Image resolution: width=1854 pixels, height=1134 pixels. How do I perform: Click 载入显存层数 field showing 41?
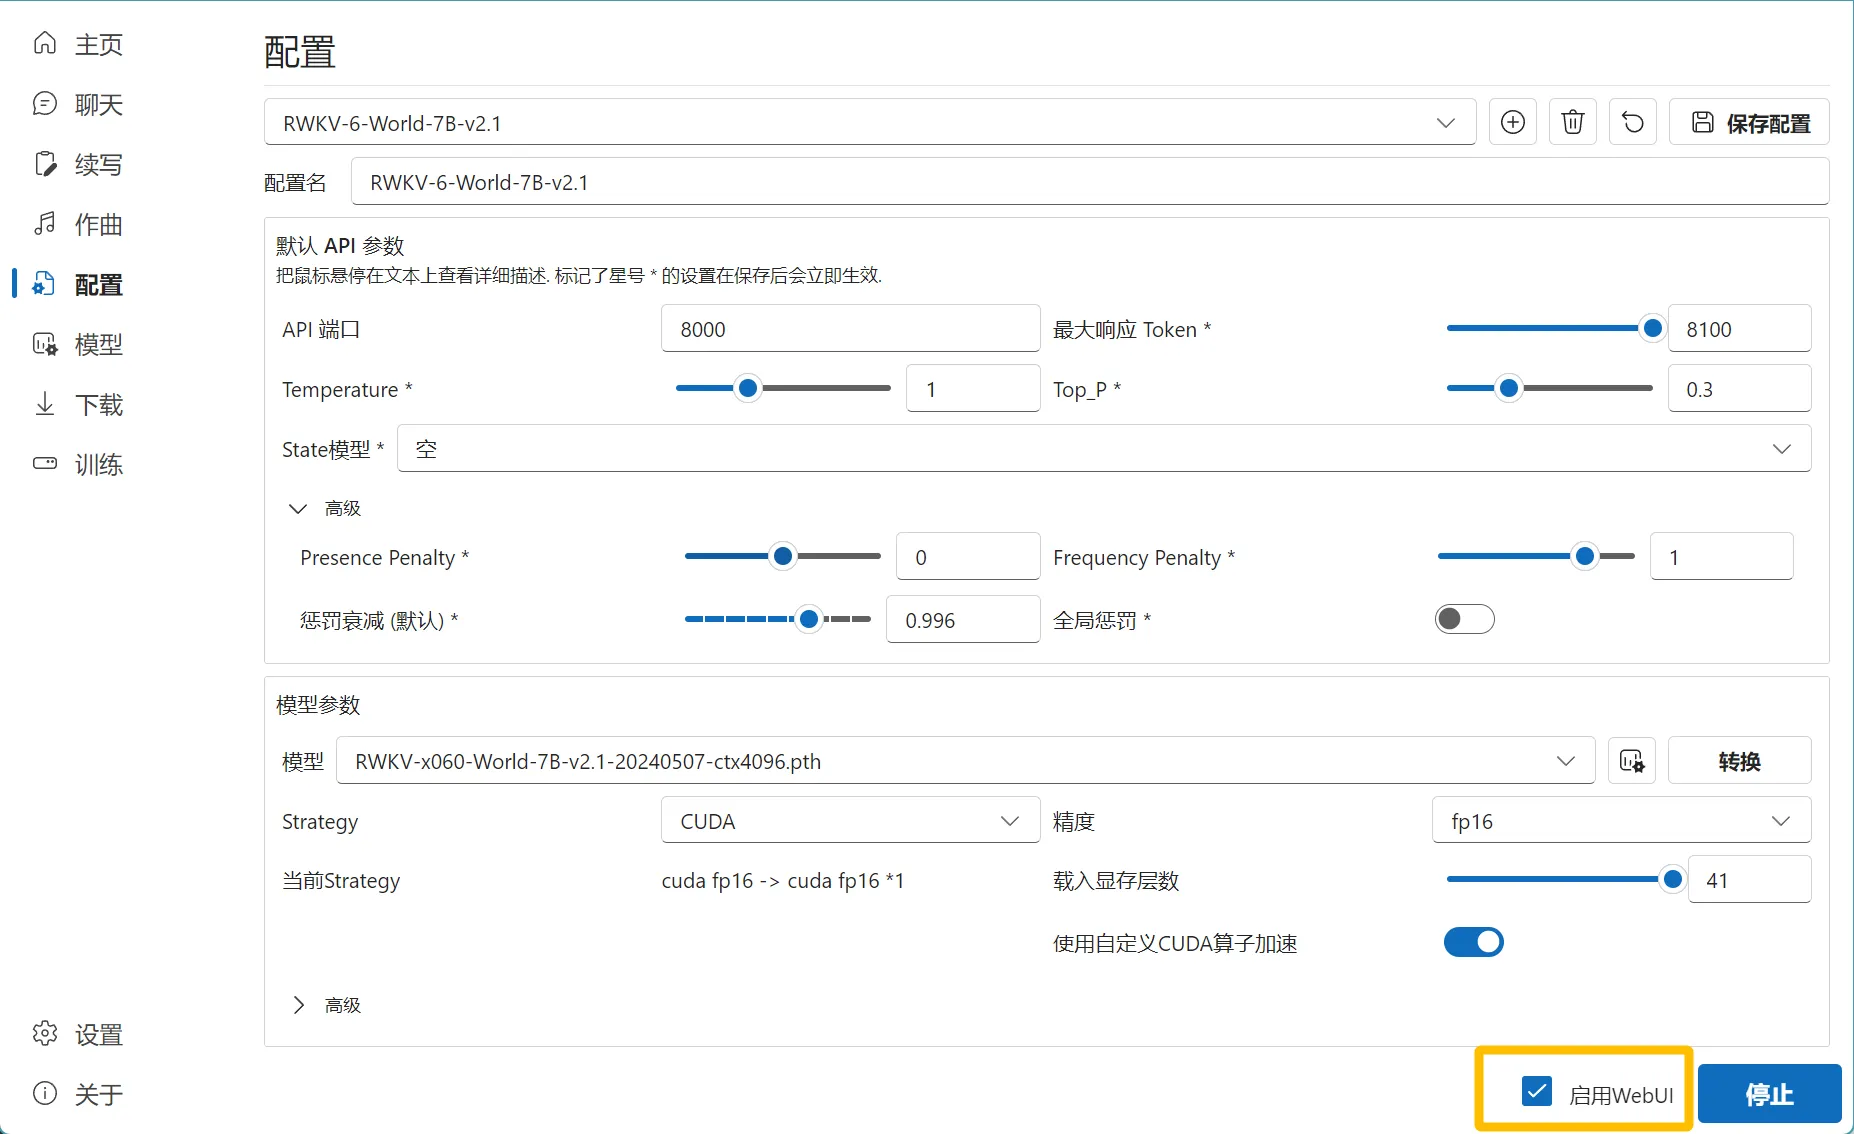[1750, 879]
